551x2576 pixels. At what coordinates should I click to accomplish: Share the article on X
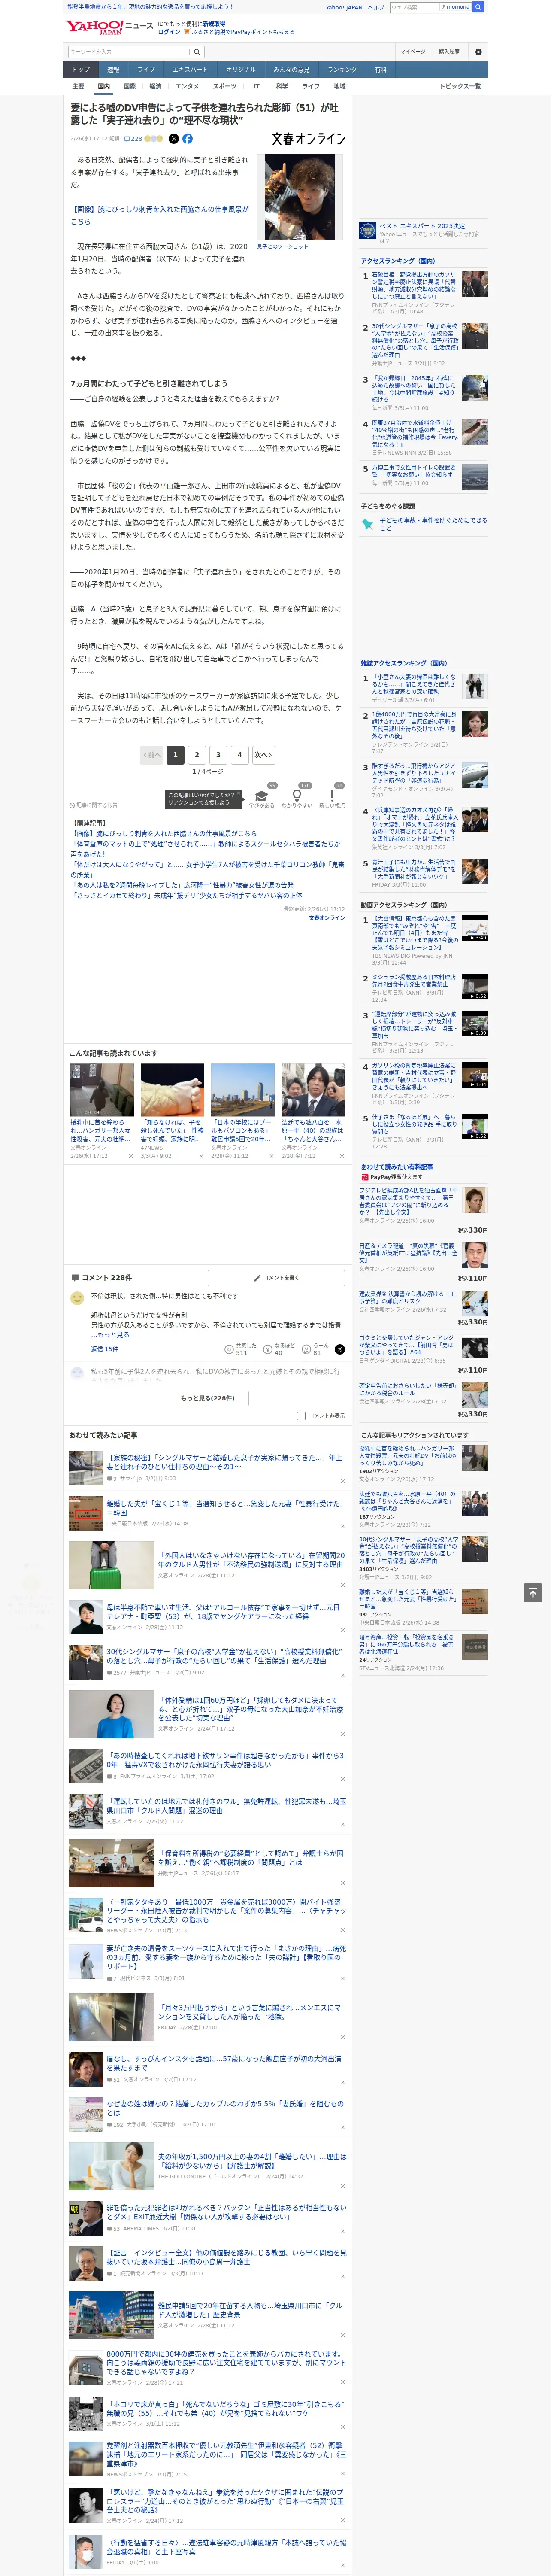(x=174, y=139)
